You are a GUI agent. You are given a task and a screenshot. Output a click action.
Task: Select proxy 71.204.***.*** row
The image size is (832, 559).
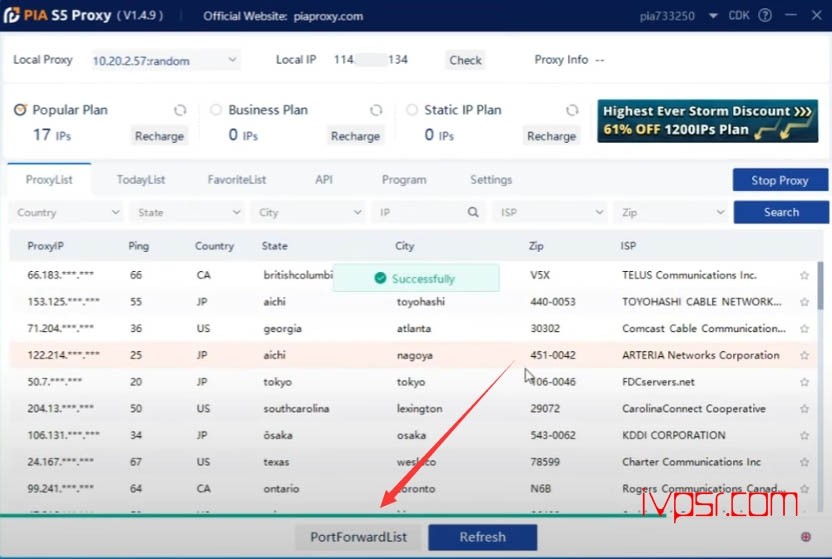tap(413, 329)
